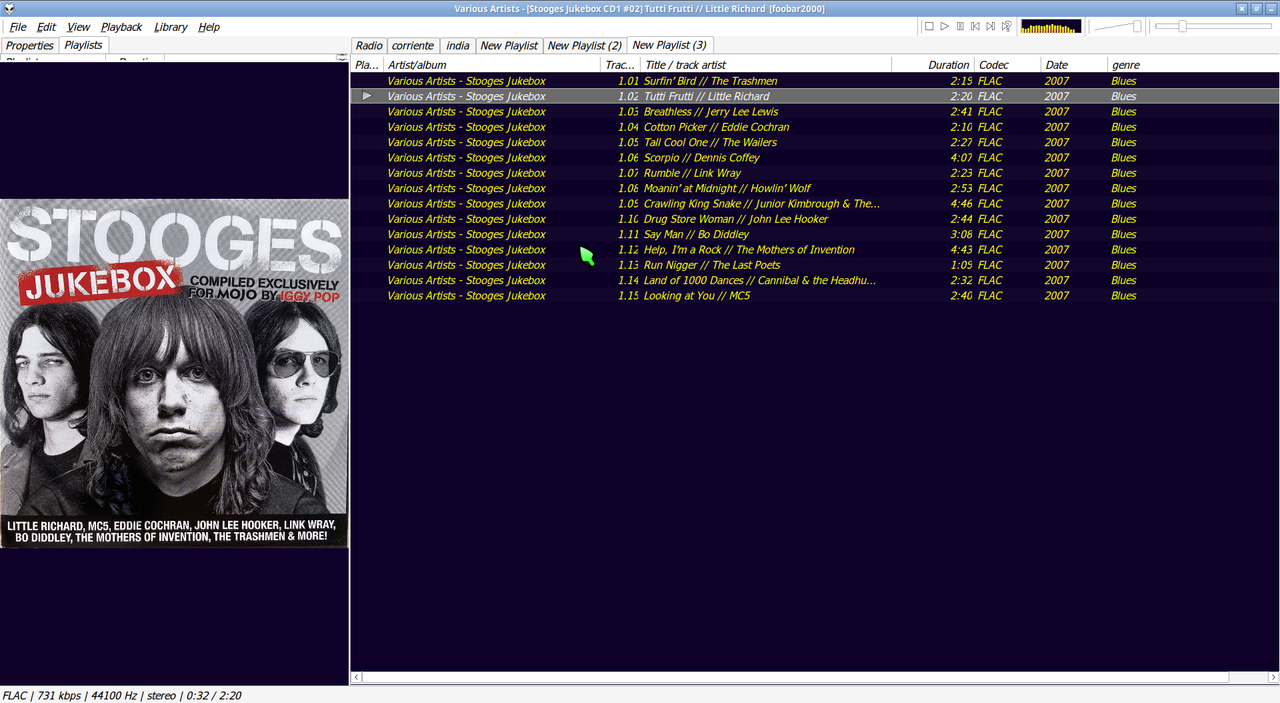The width and height of the screenshot is (1280, 703).
Task: Adjust the volume slider
Action: coord(1118,26)
